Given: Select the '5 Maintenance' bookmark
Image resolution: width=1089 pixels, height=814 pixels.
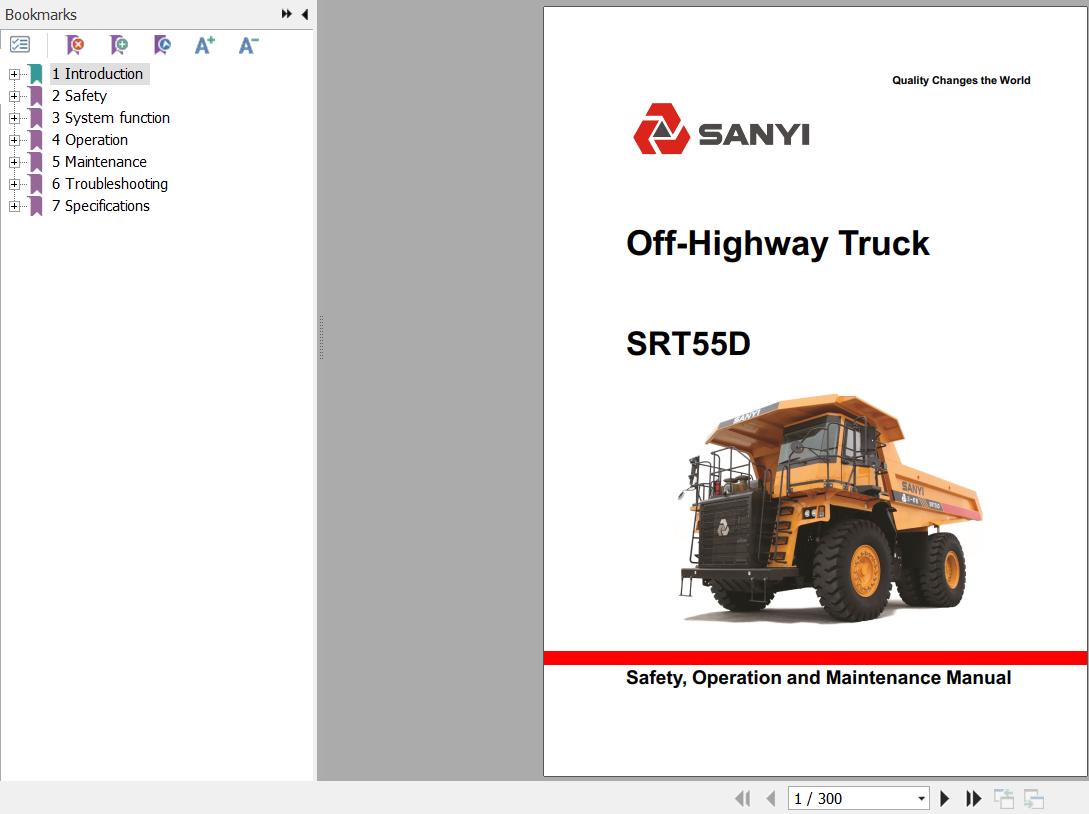Looking at the screenshot, I should (99, 162).
